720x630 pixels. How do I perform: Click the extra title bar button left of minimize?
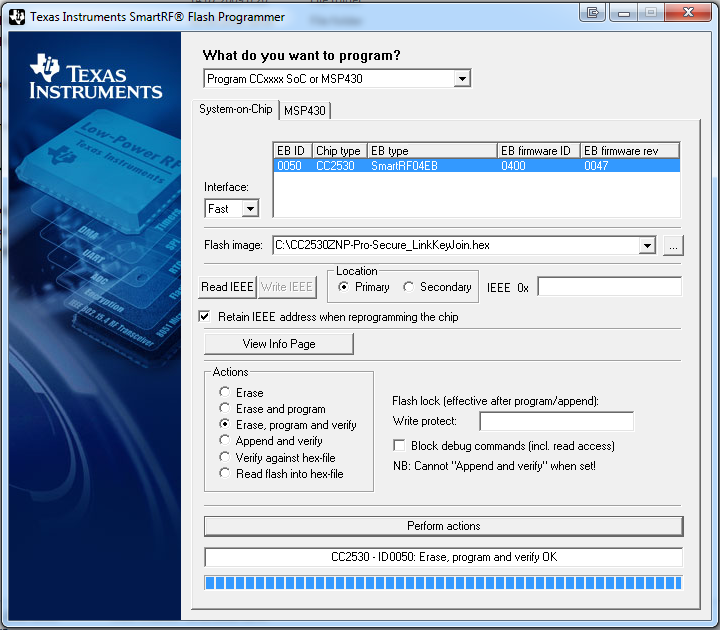click(x=592, y=12)
